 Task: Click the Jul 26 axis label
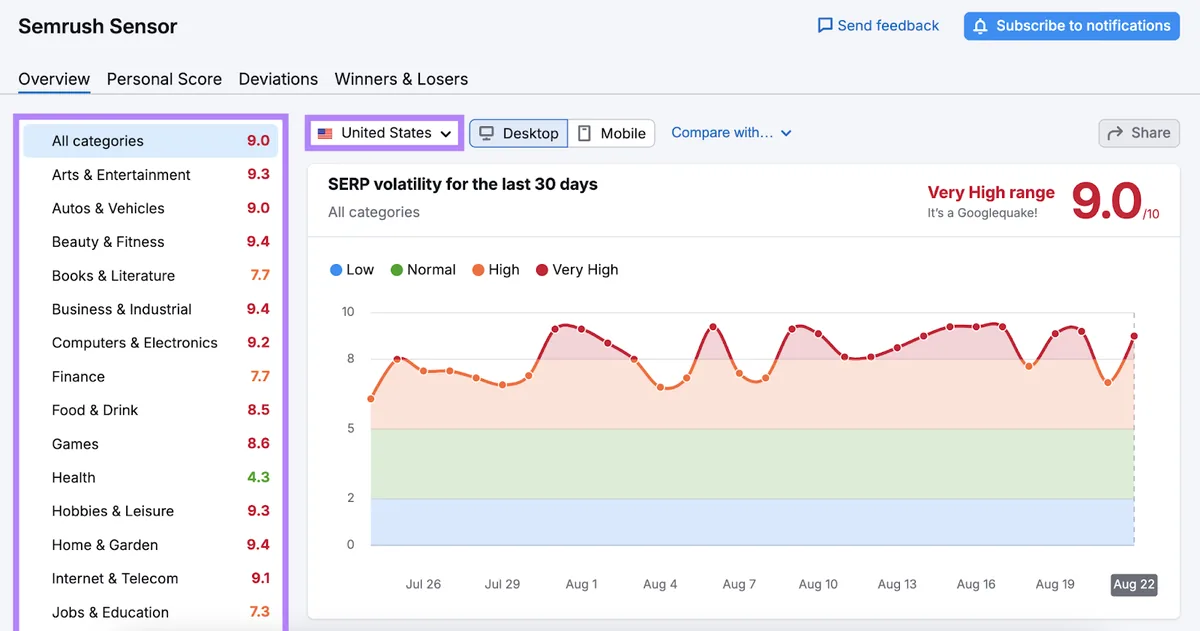click(423, 584)
